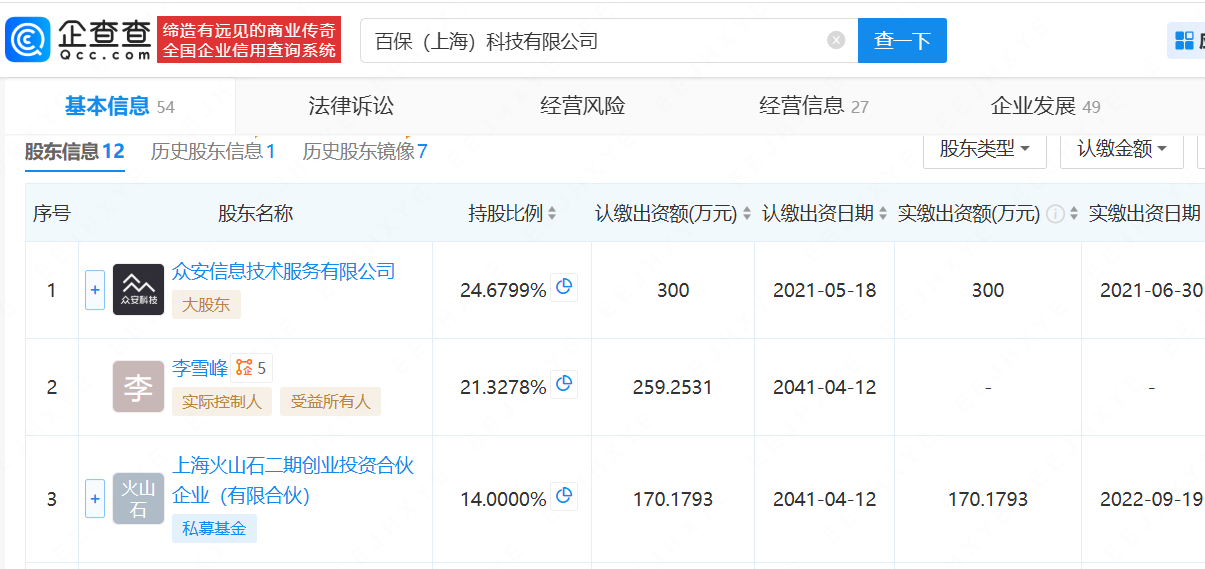Click the 众安科技 company logo
This screenshot has height=569, width=1205.
coord(138,290)
